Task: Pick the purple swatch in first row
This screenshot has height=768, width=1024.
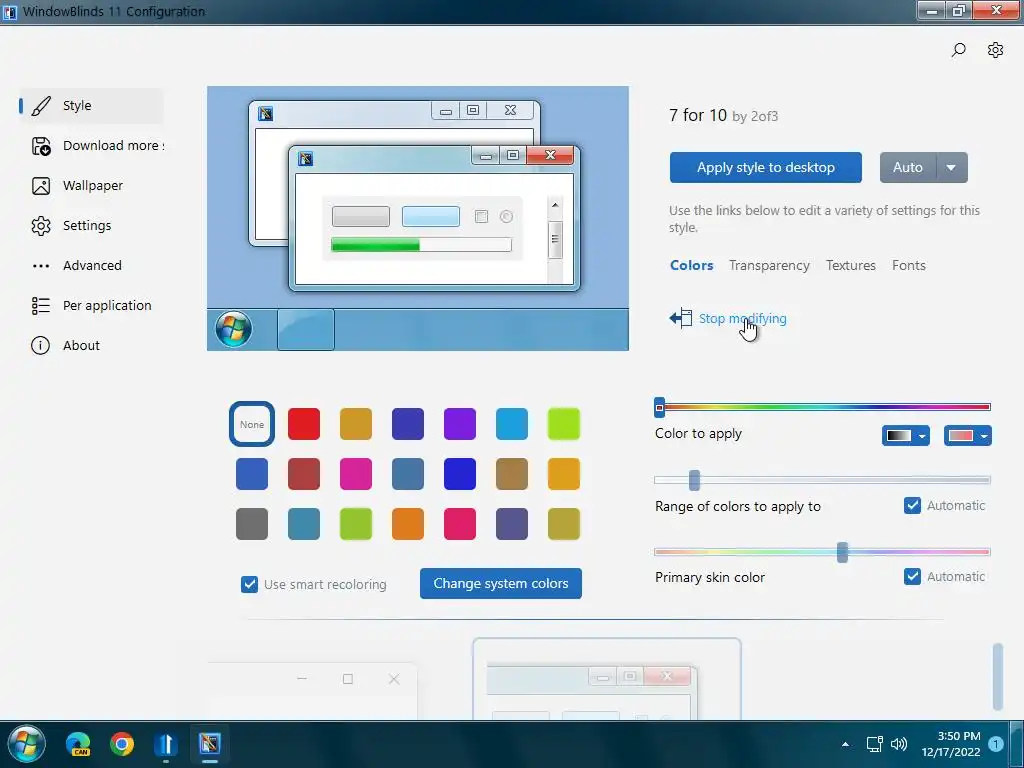Action: click(460, 424)
